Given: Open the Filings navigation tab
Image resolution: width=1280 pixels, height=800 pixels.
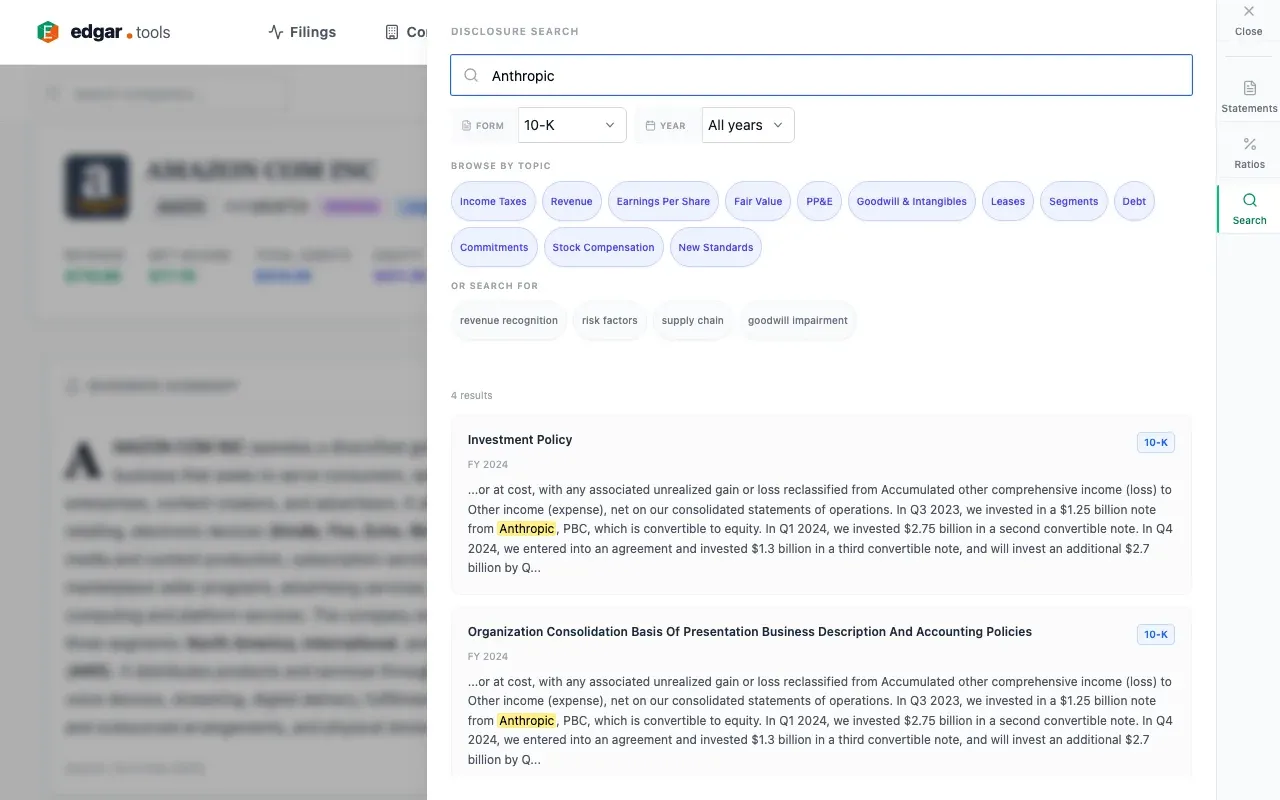Looking at the screenshot, I should pos(302,32).
